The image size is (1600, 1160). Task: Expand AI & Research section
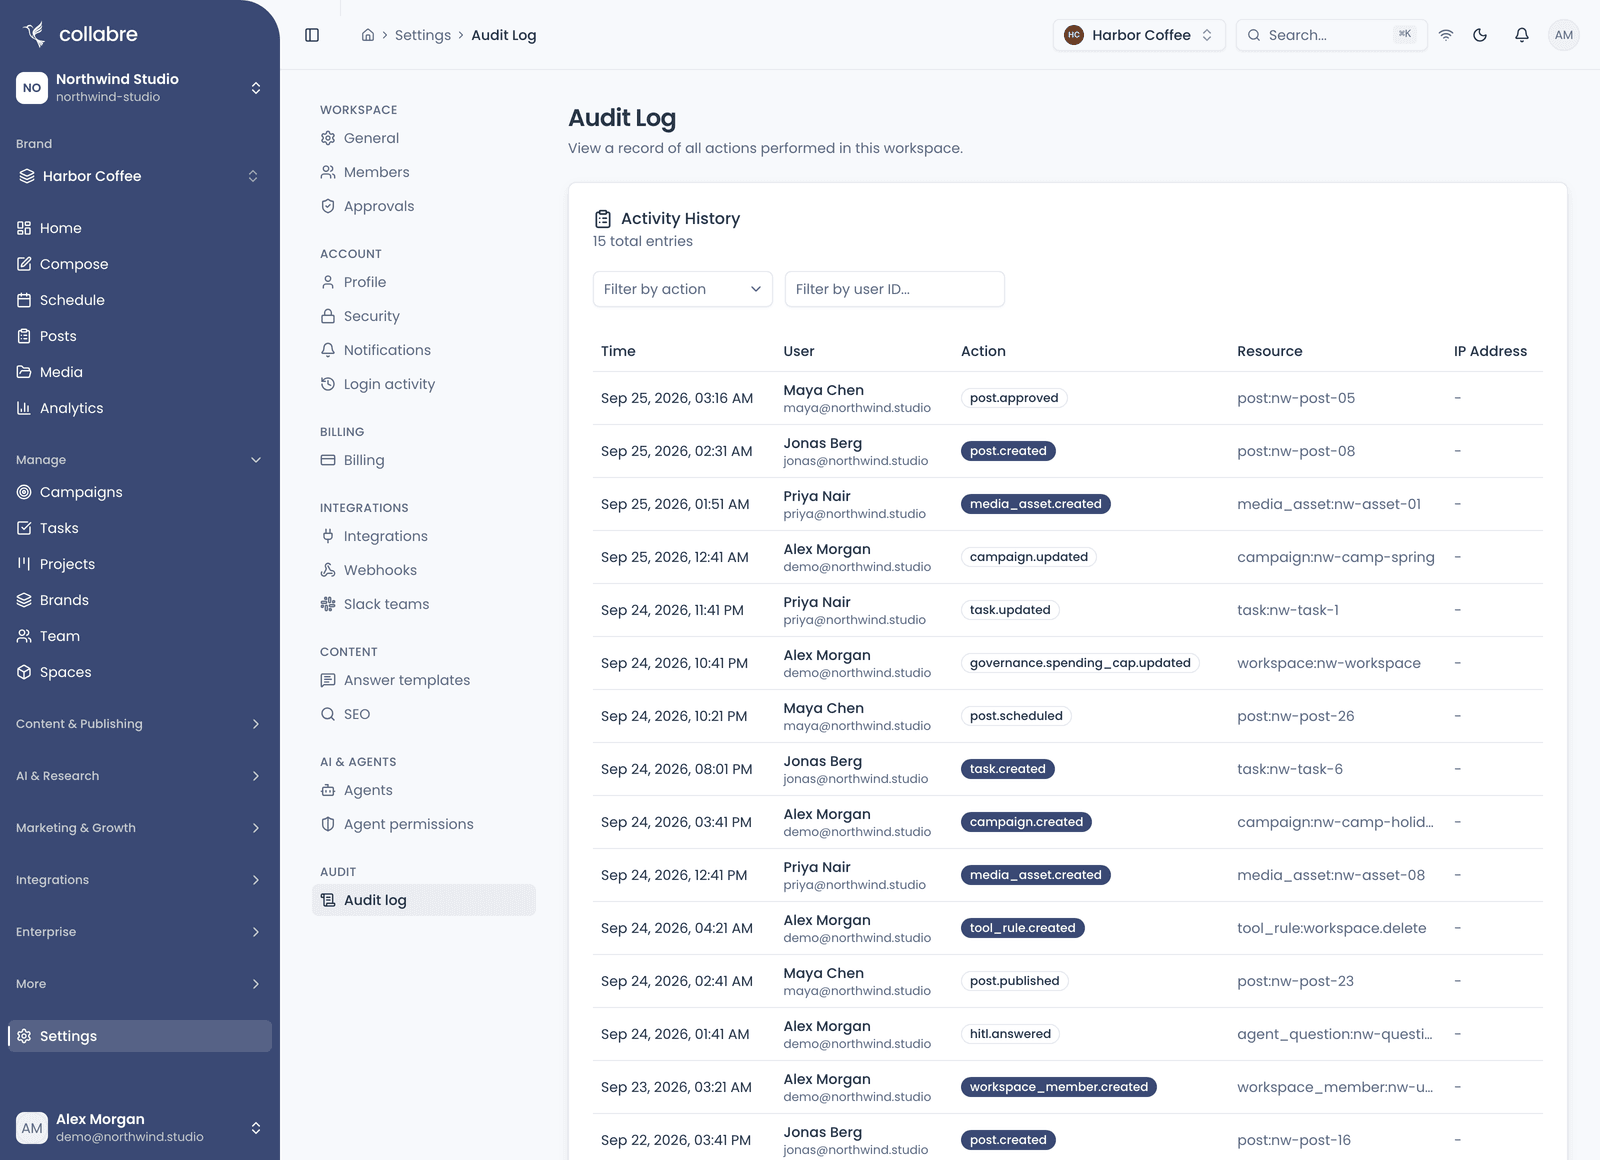coord(140,776)
